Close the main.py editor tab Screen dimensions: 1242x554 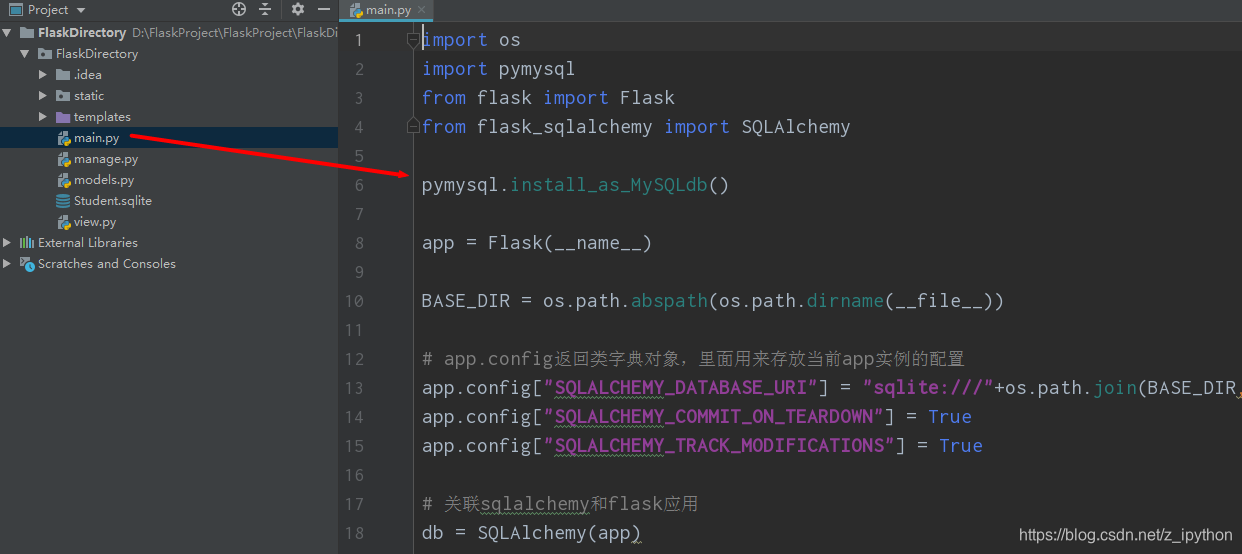(x=422, y=10)
